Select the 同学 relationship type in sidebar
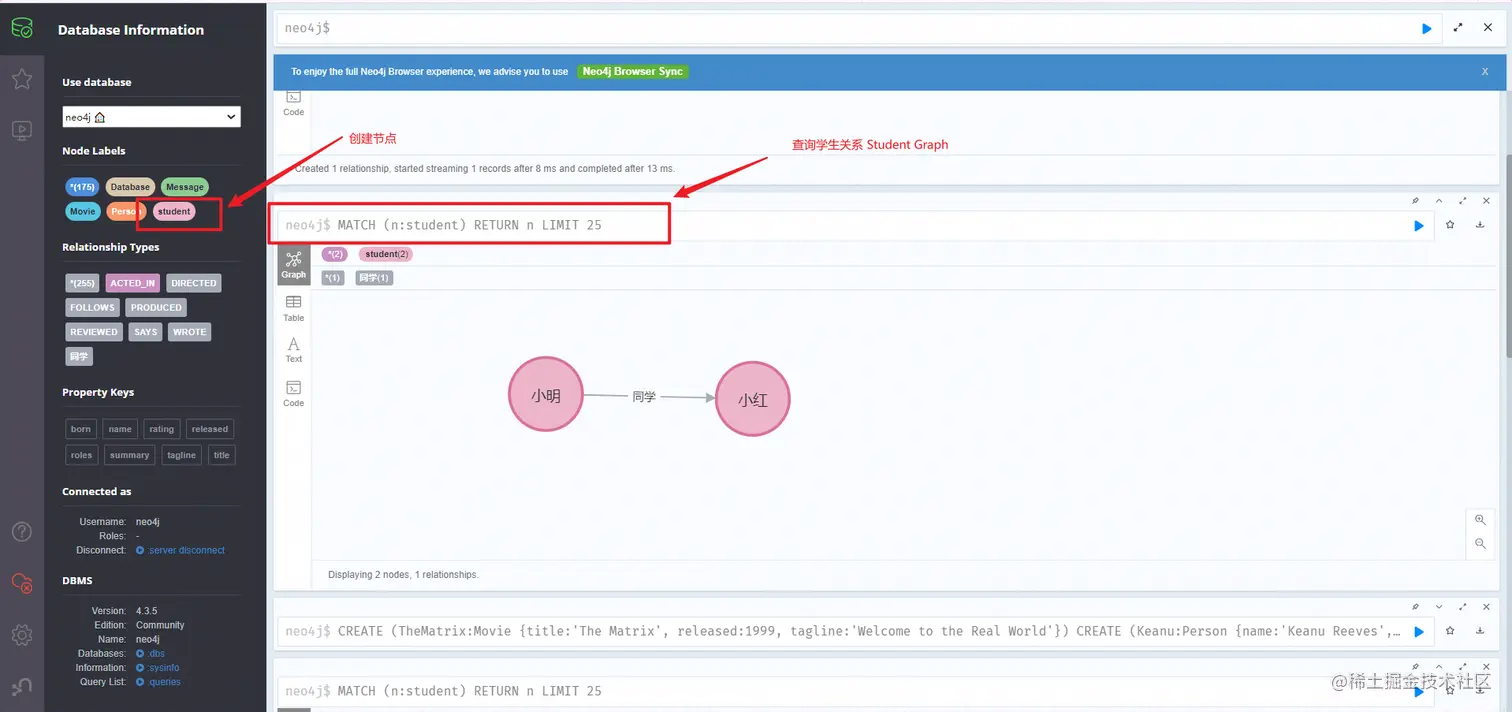 79,356
